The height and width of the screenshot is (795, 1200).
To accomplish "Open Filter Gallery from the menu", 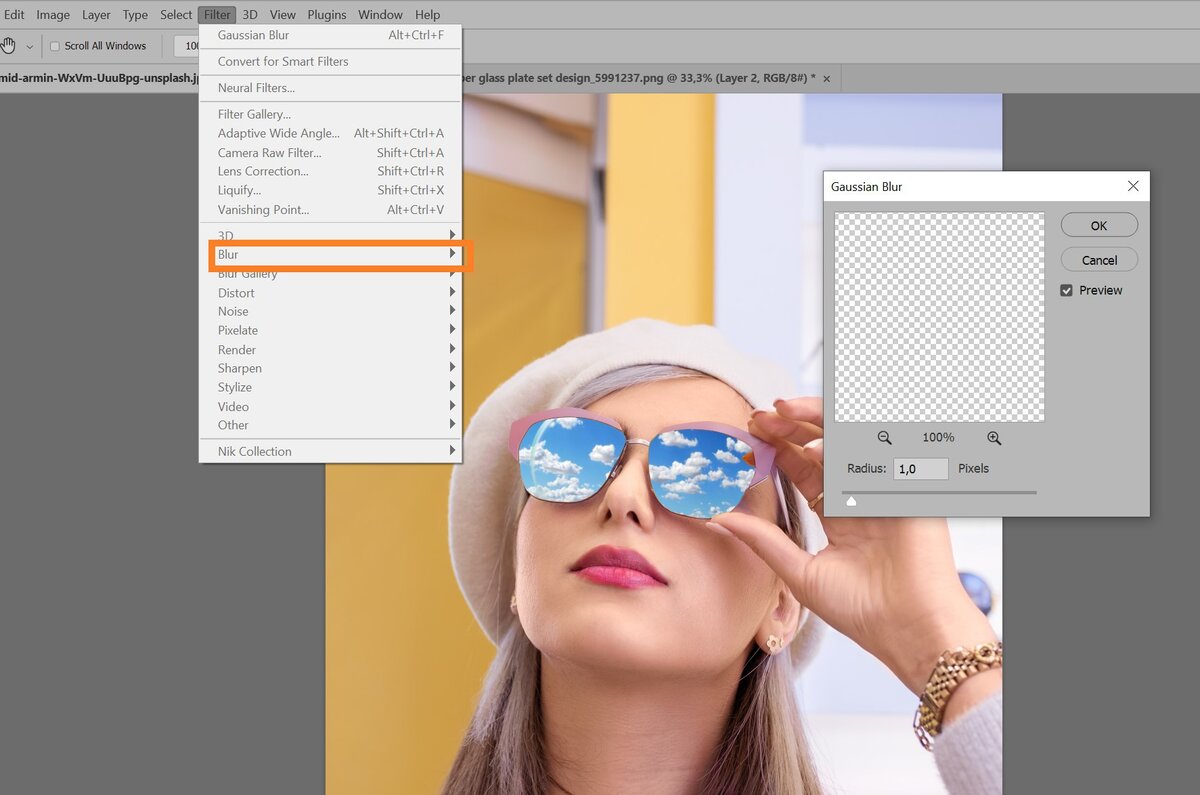I will tap(331, 115).
